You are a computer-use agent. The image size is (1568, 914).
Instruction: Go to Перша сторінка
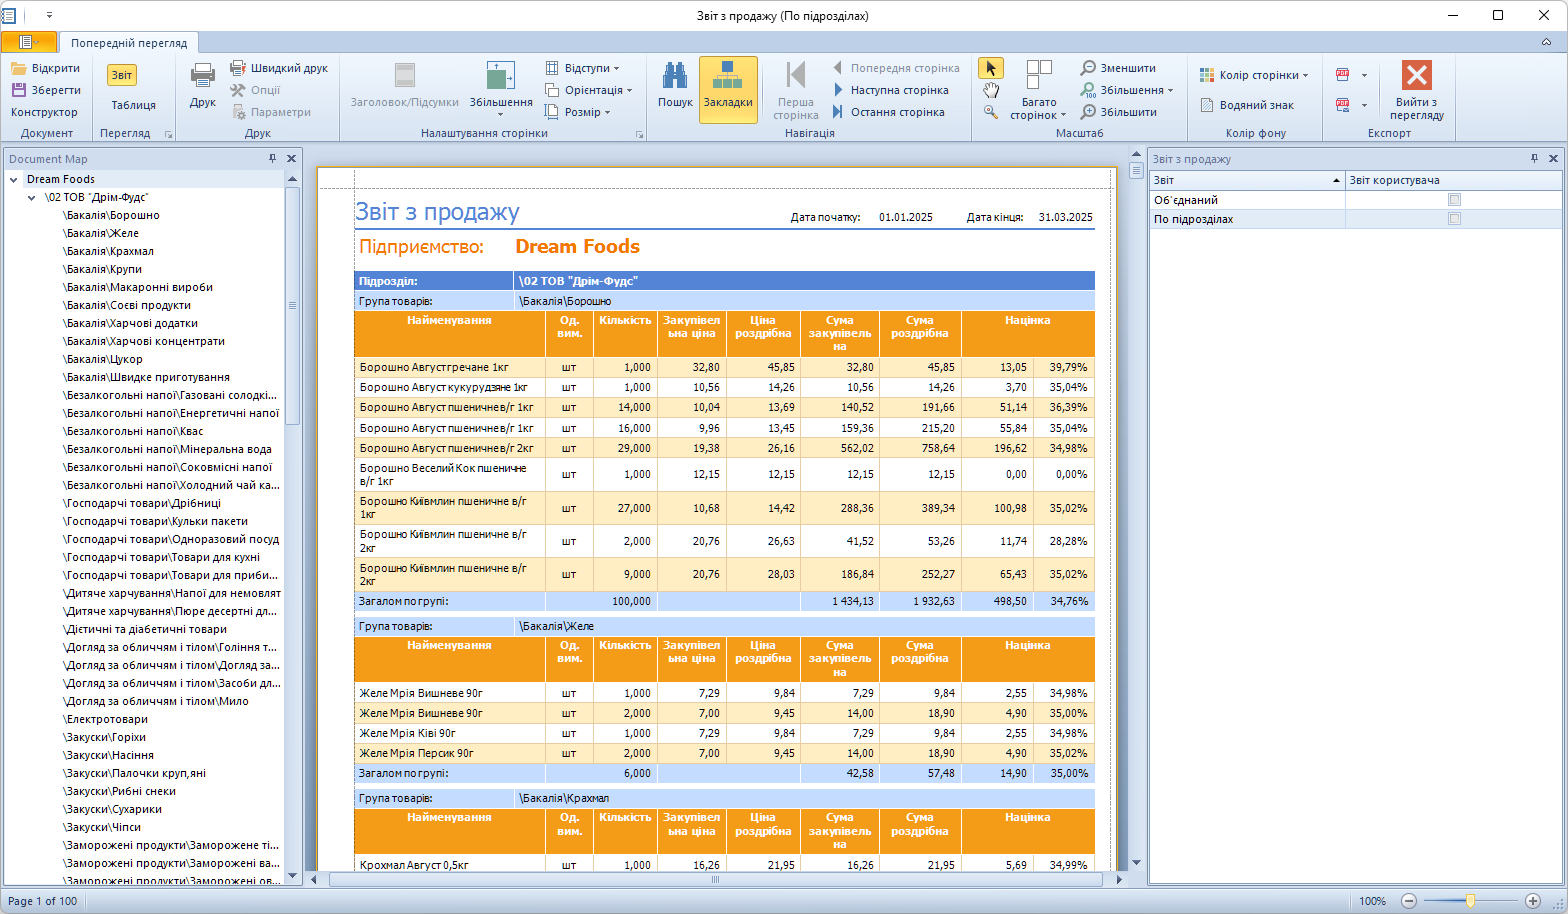pos(796,90)
